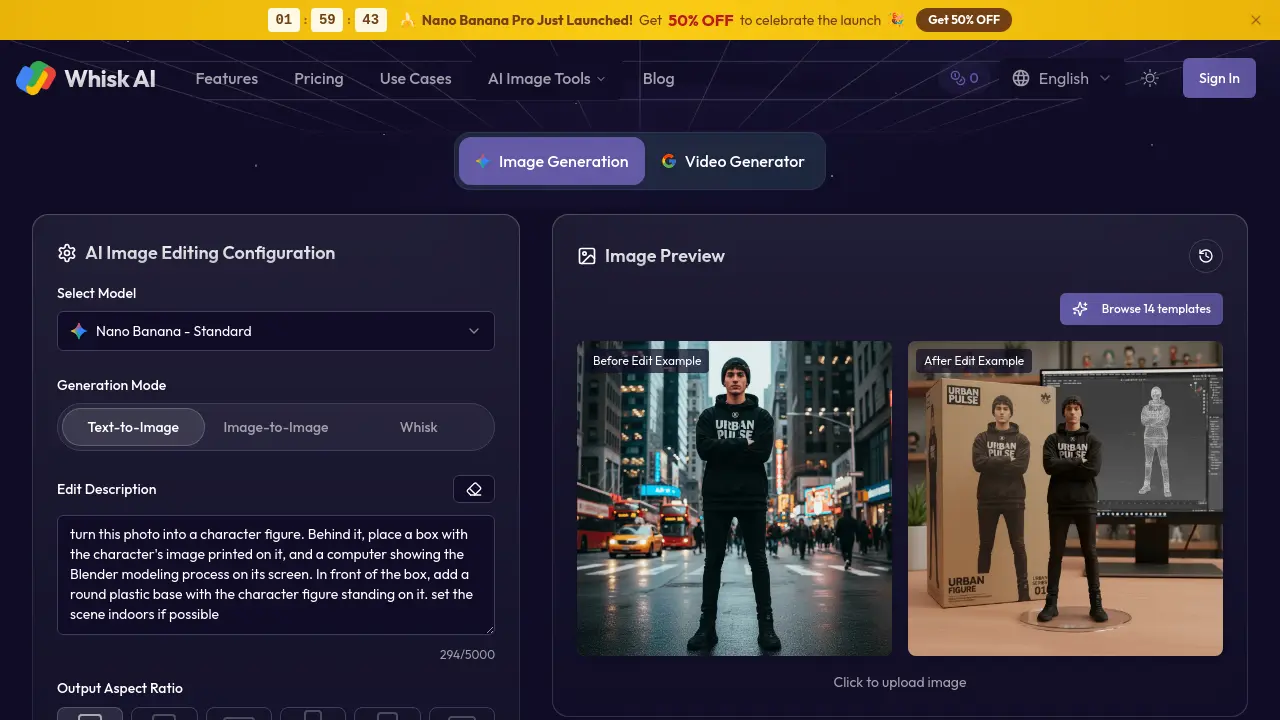
Task: Click the 294/5000 character counter
Action: [x=467, y=655]
